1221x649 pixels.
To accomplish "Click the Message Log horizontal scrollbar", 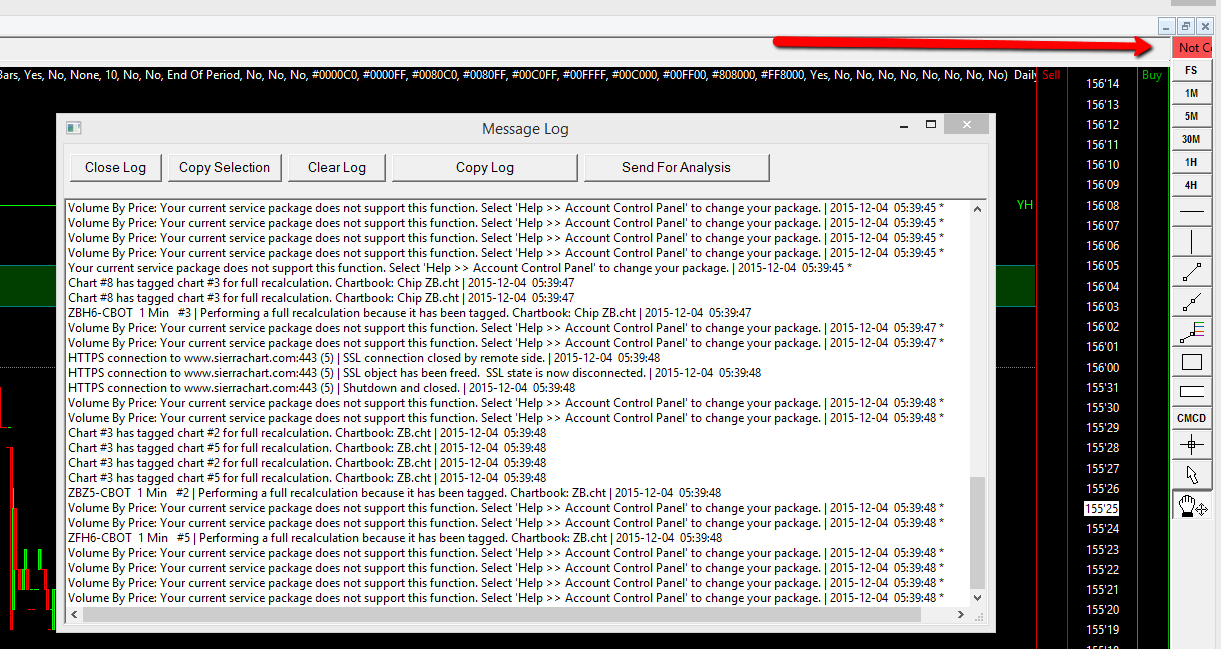I will coord(518,614).
